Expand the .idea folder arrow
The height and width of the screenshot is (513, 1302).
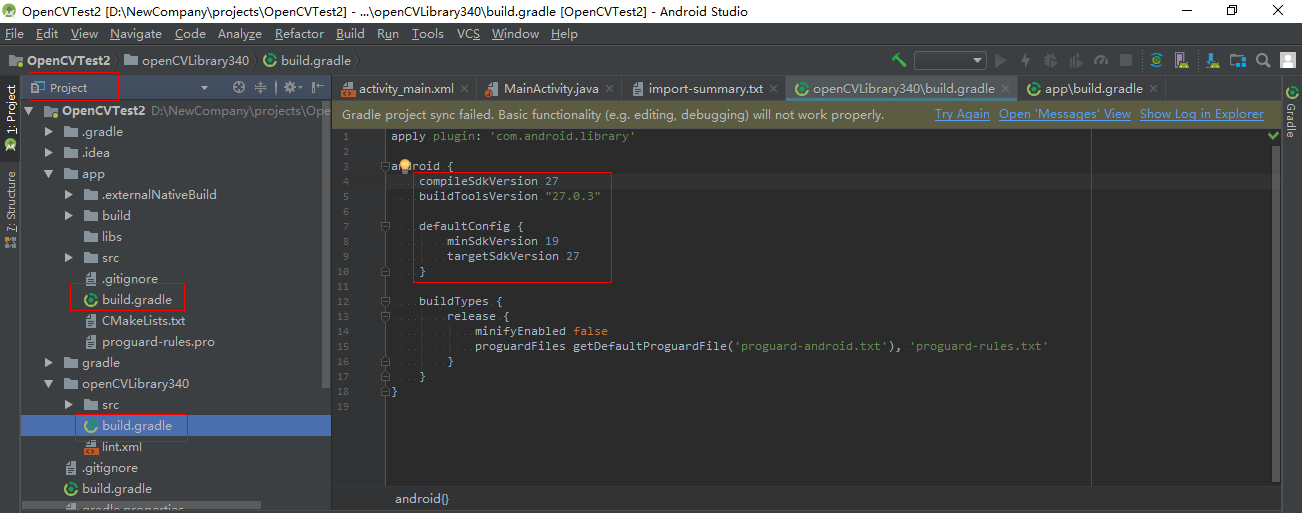tap(49, 153)
